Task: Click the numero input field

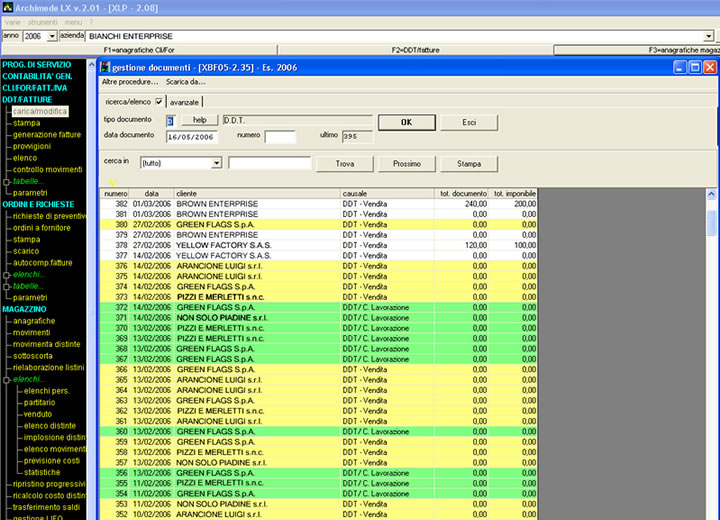Action: (280, 137)
